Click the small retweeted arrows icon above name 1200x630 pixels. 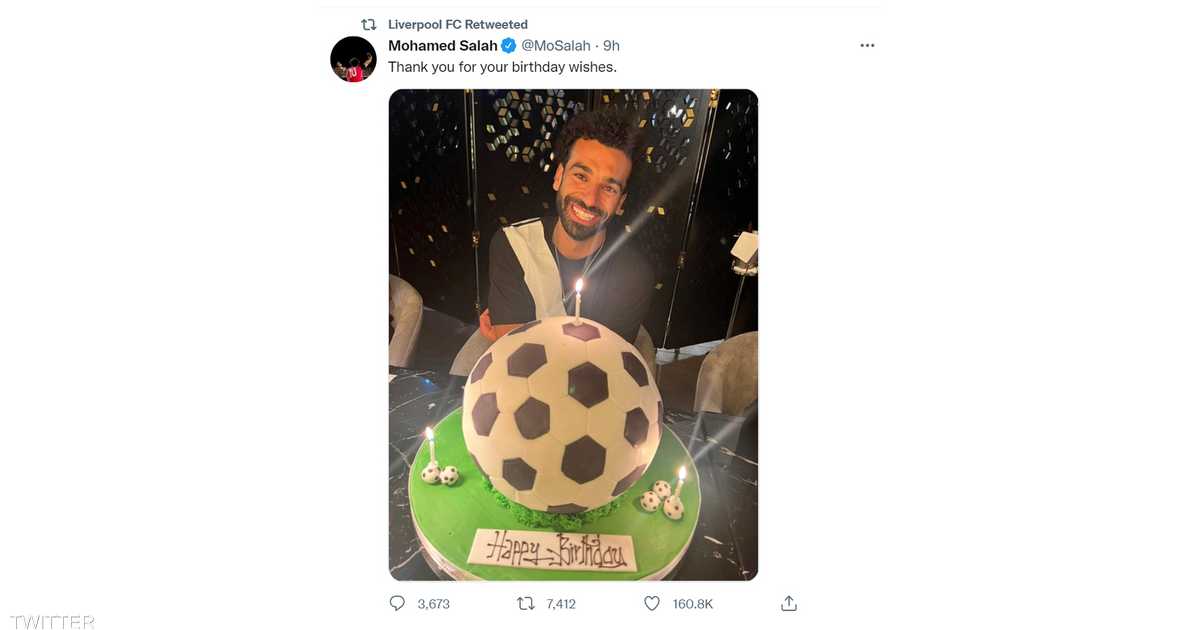tap(369, 24)
